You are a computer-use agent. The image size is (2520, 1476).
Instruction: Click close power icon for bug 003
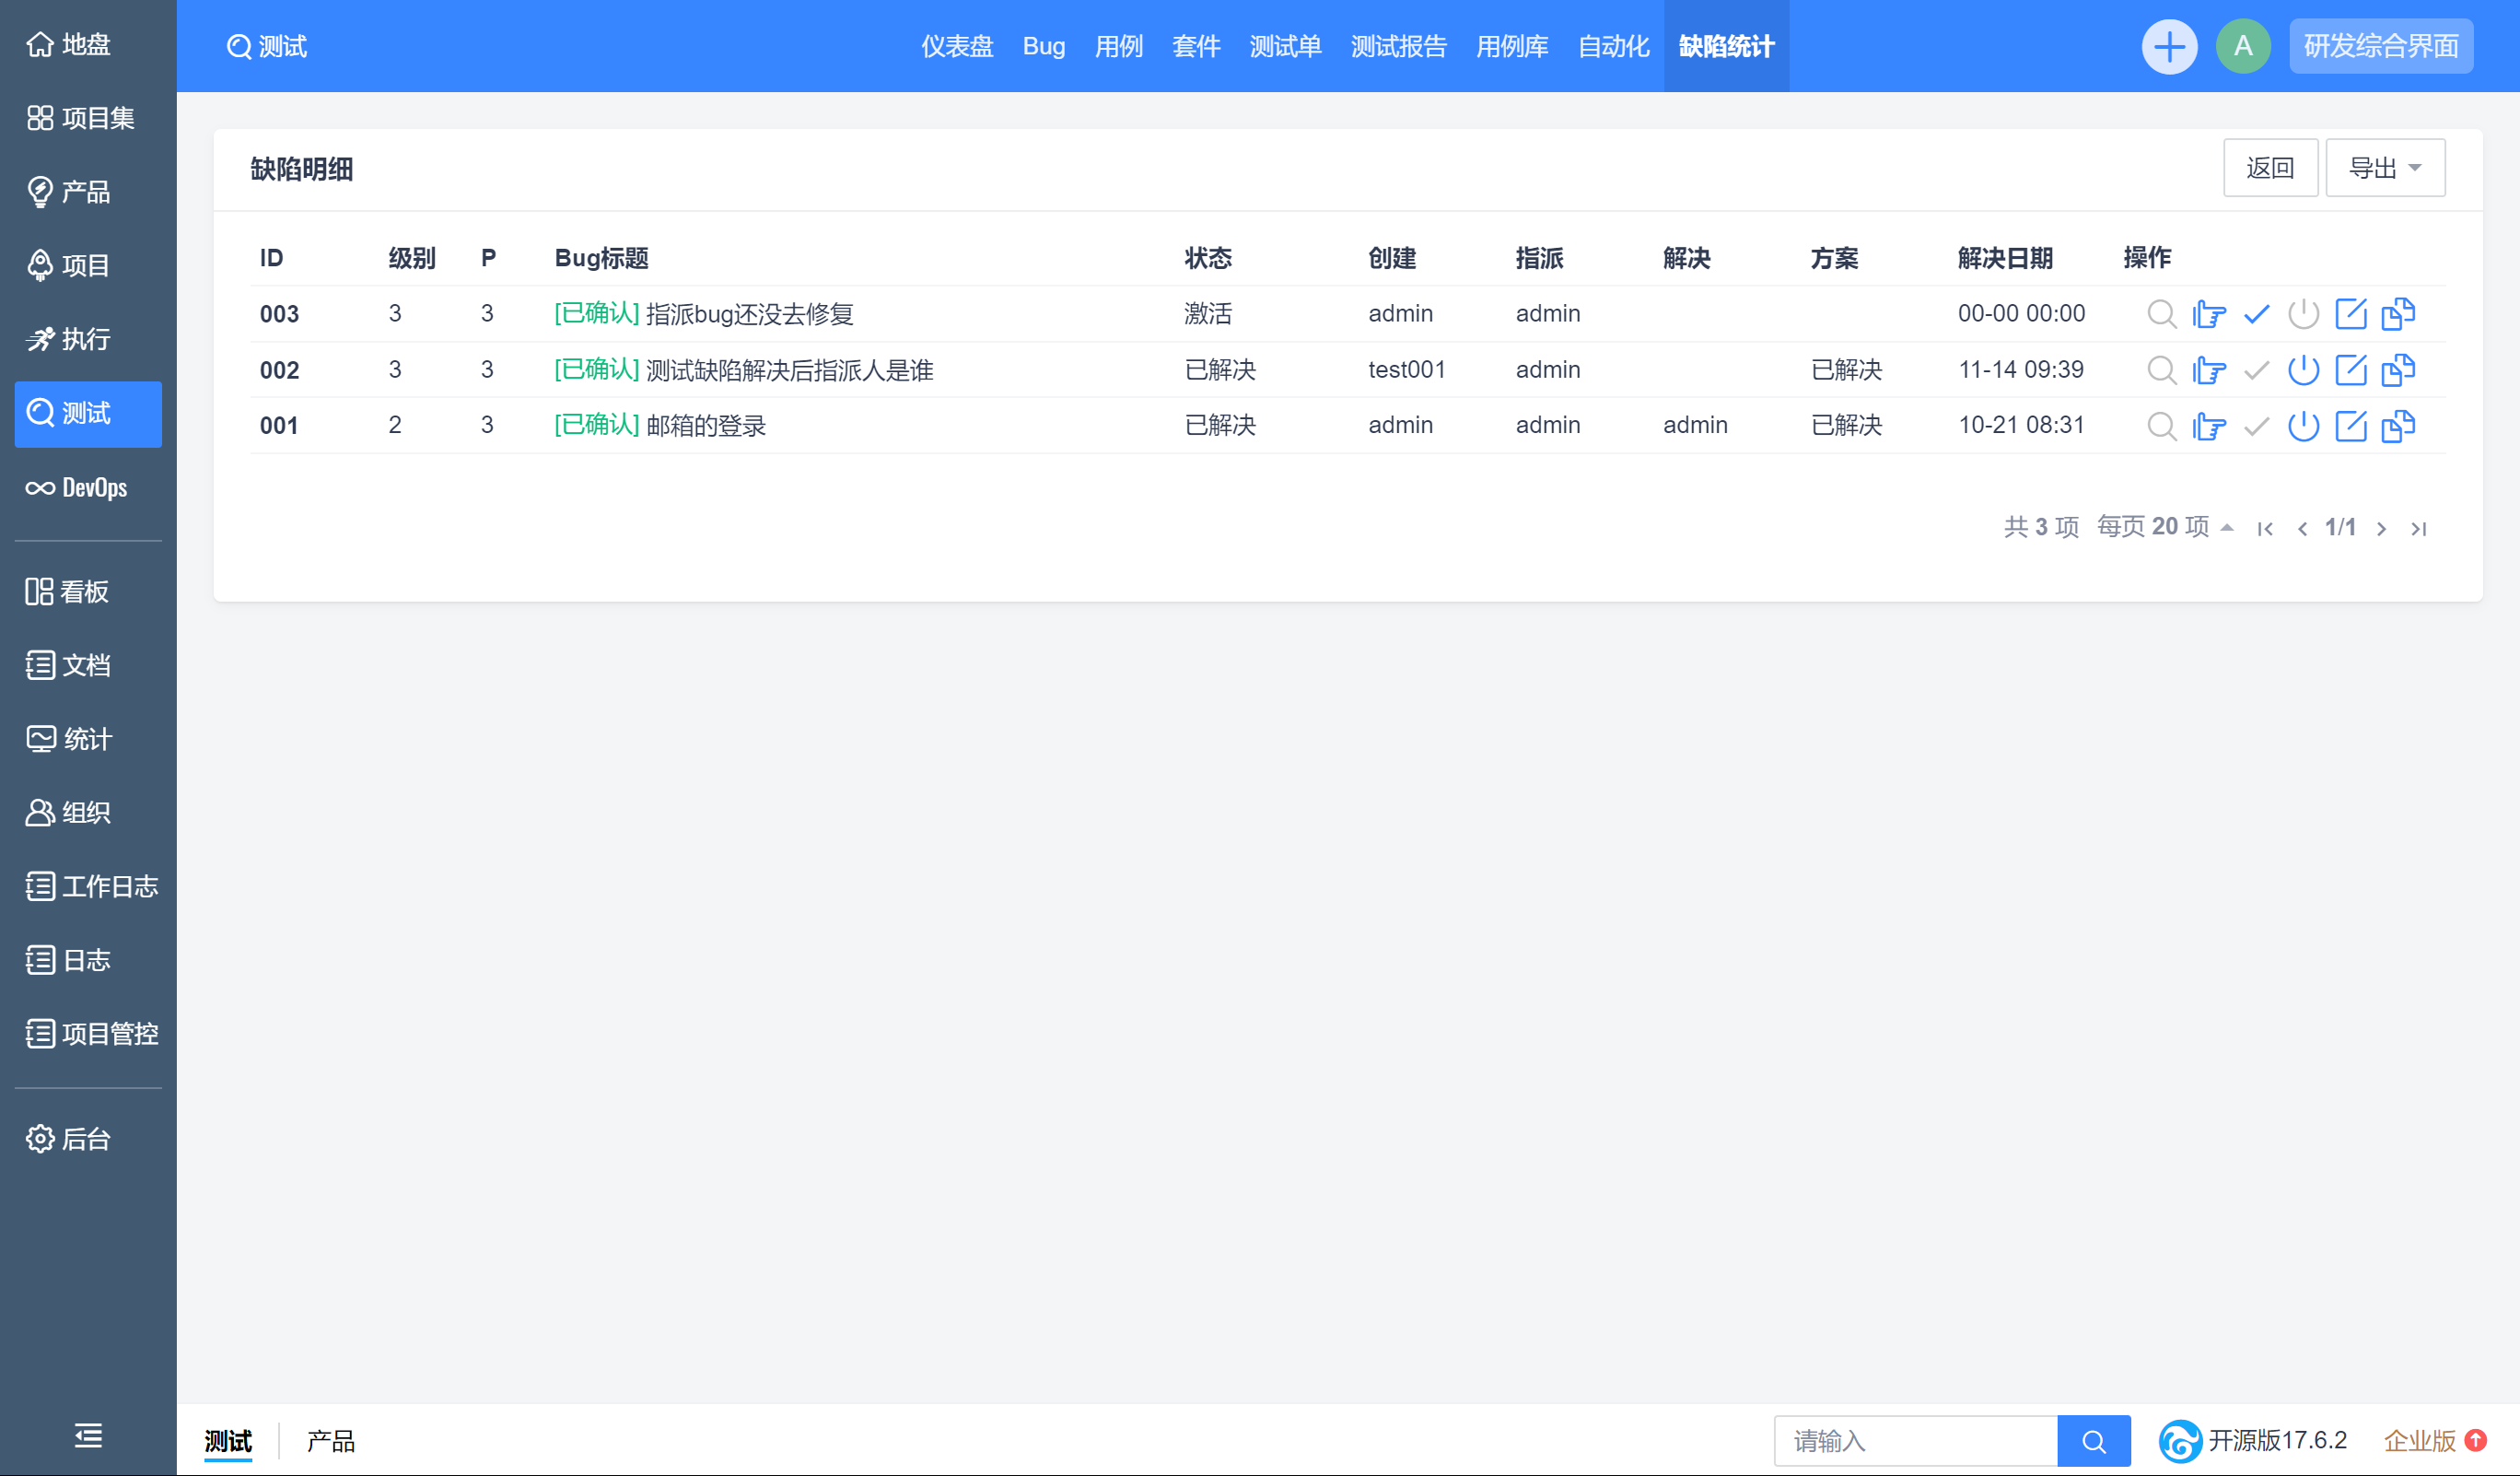pyautogui.click(x=2303, y=314)
